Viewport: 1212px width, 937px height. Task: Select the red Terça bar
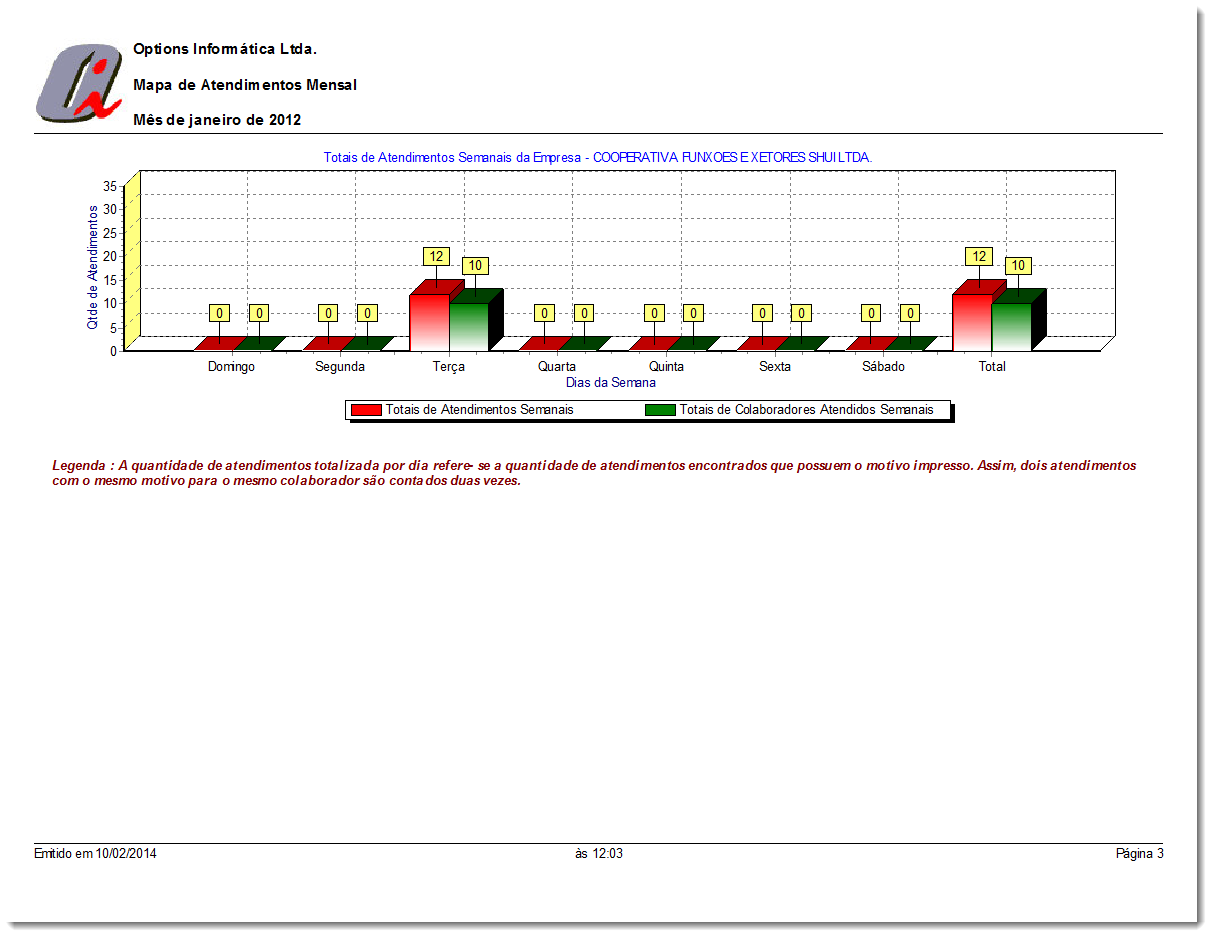[x=430, y=322]
